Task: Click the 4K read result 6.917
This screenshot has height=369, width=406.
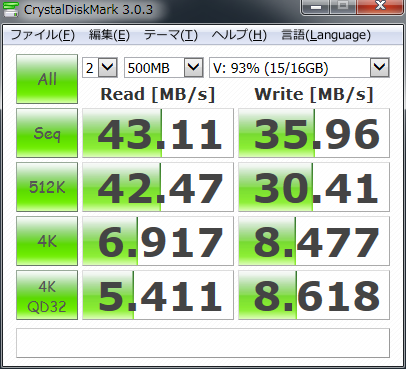Action: pyautogui.click(x=158, y=241)
